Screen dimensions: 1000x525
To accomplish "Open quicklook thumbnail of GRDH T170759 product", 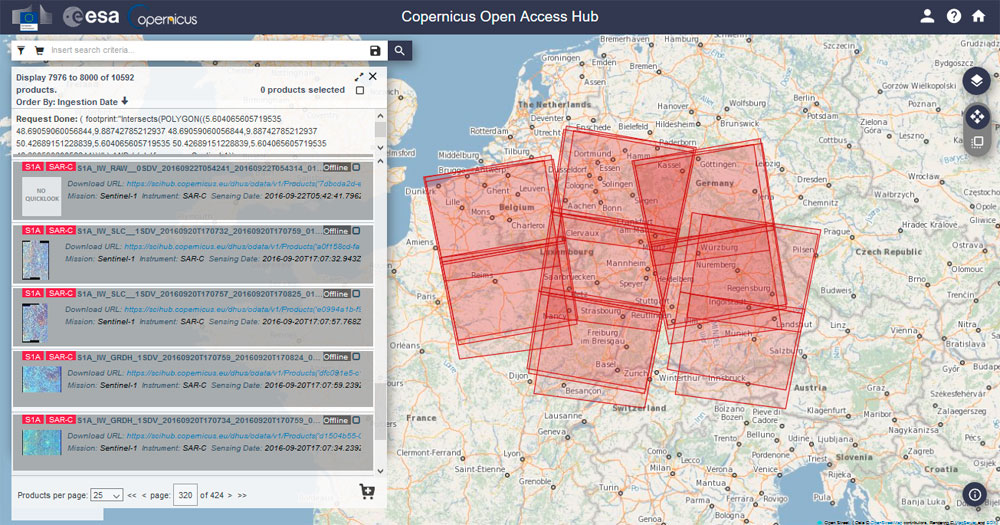I will (41, 379).
